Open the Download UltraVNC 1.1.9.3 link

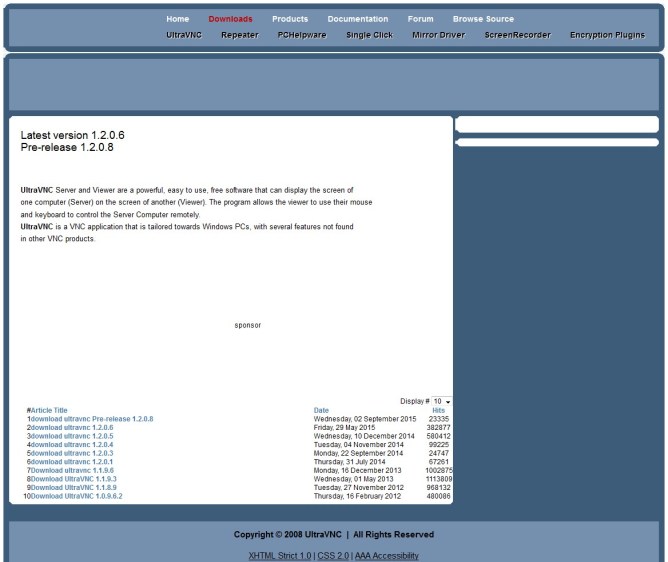point(74,479)
